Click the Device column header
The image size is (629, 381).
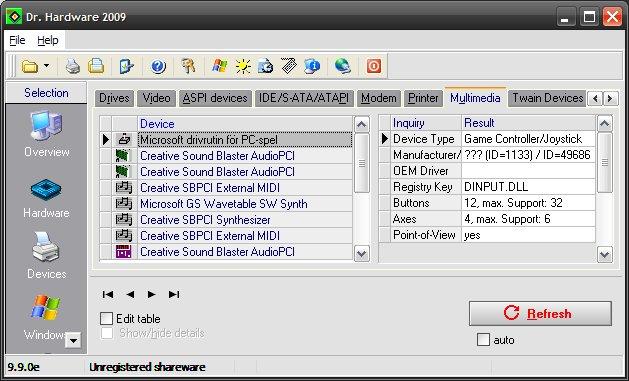click(245, 124)
